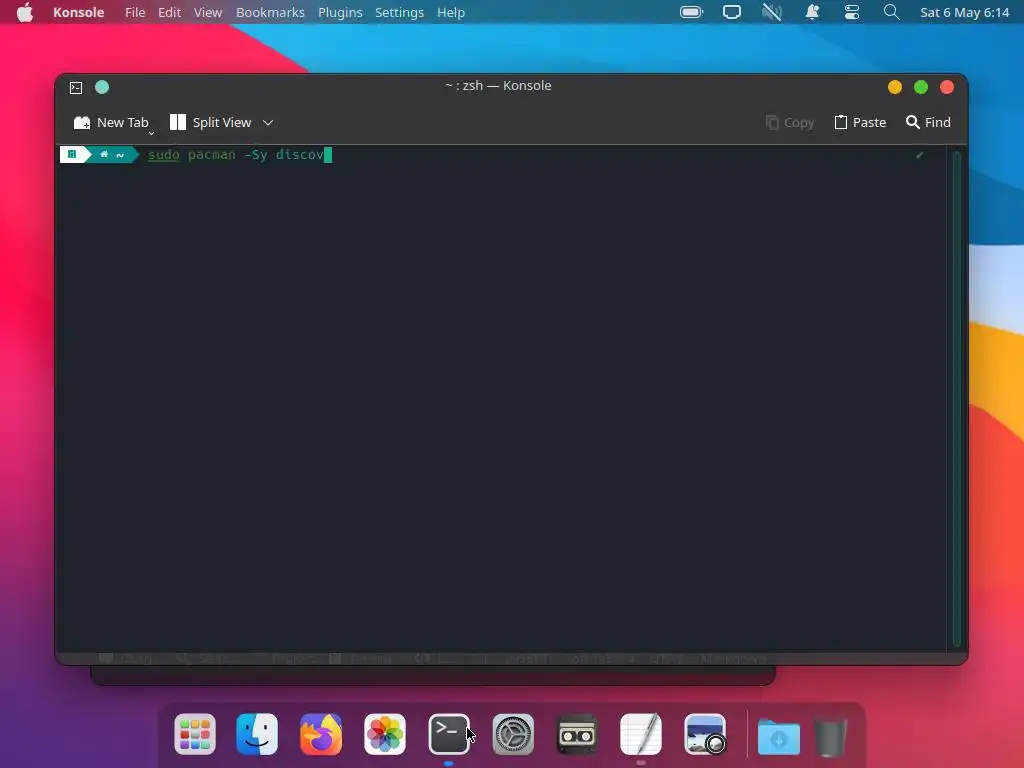This screenshot has width=1024, height=768.
Task: Open the Konsole application menu
Action: (78, 12)
